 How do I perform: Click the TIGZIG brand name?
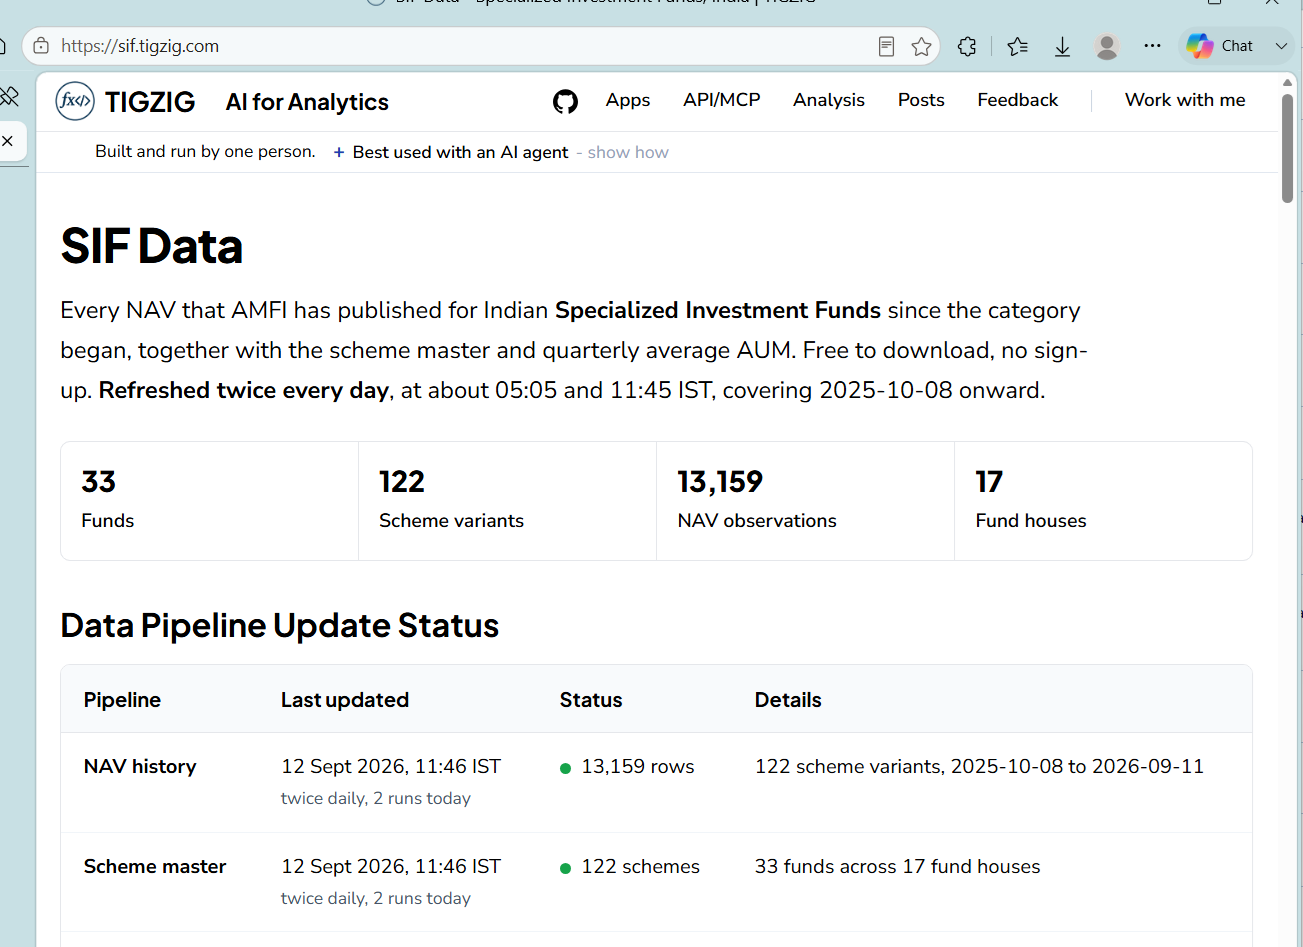[x=150, y=102]
